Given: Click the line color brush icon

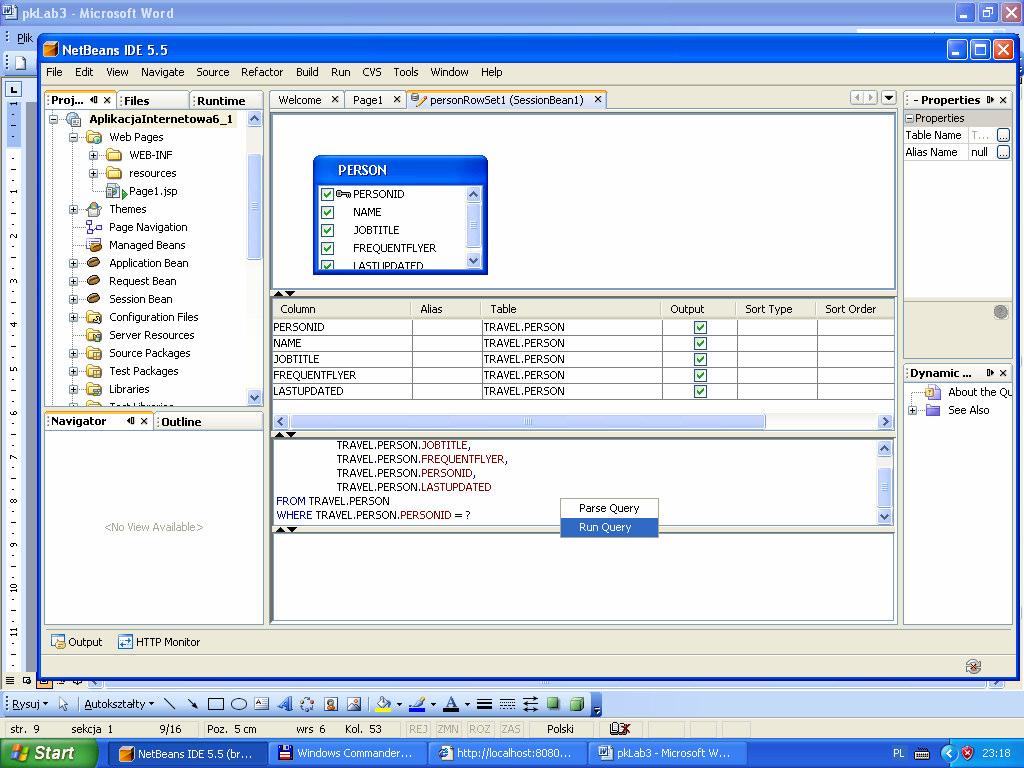Looking at the screenshot, I should [417, 704].
